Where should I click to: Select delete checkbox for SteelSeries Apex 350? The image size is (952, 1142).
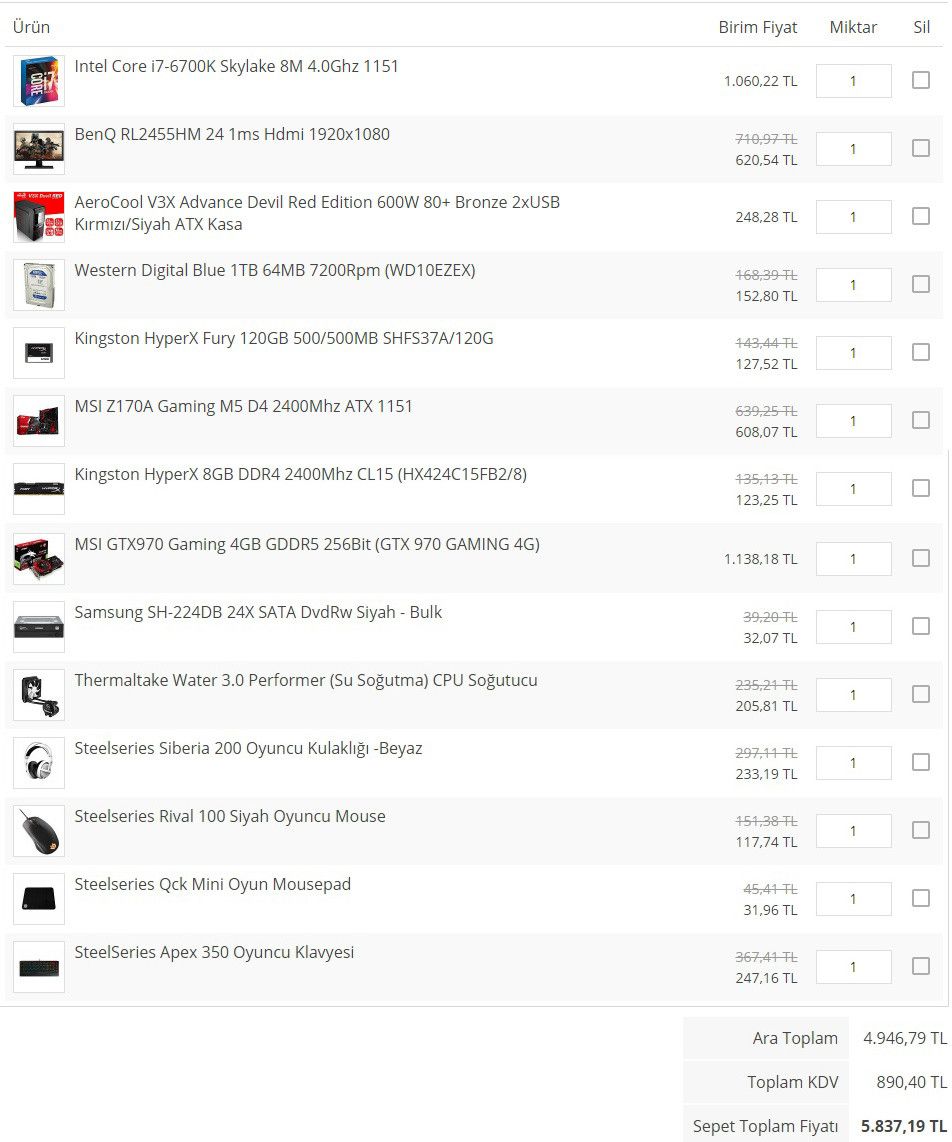(921, 966)
